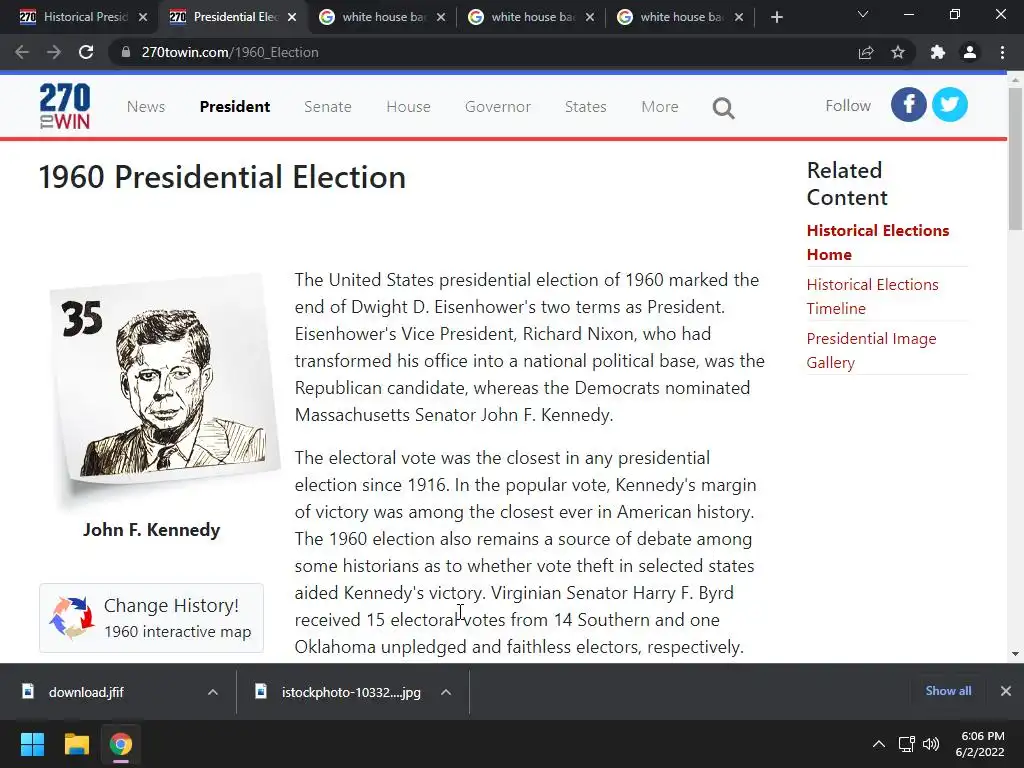Click Show all downloads
1024x768 pixels.
click(x=948, y=691)
